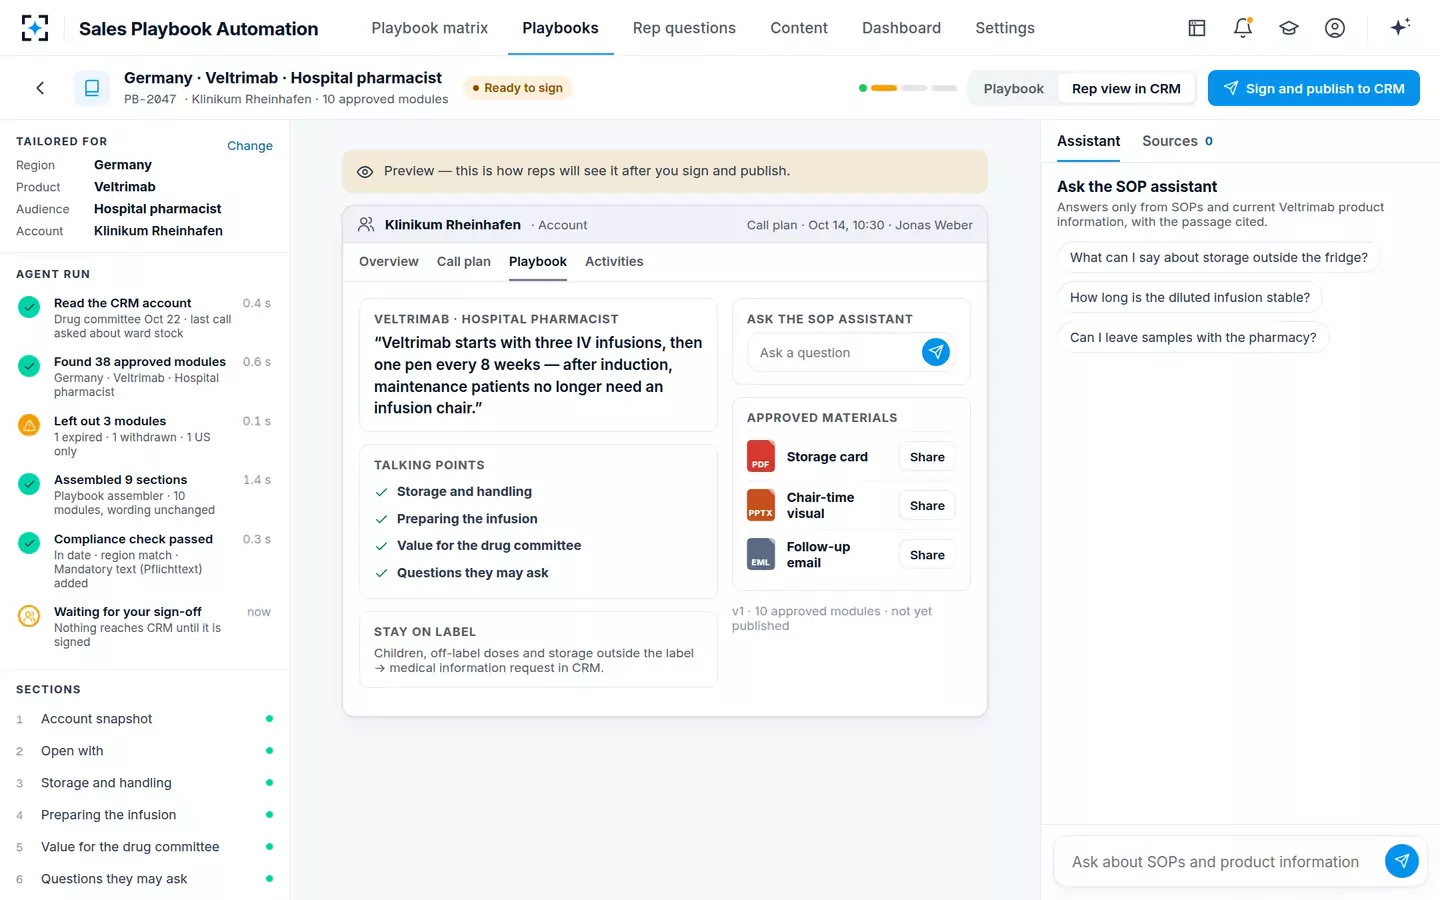Focus the Ask about SOPs input
1440x900 pixels.
point(1217,861)
